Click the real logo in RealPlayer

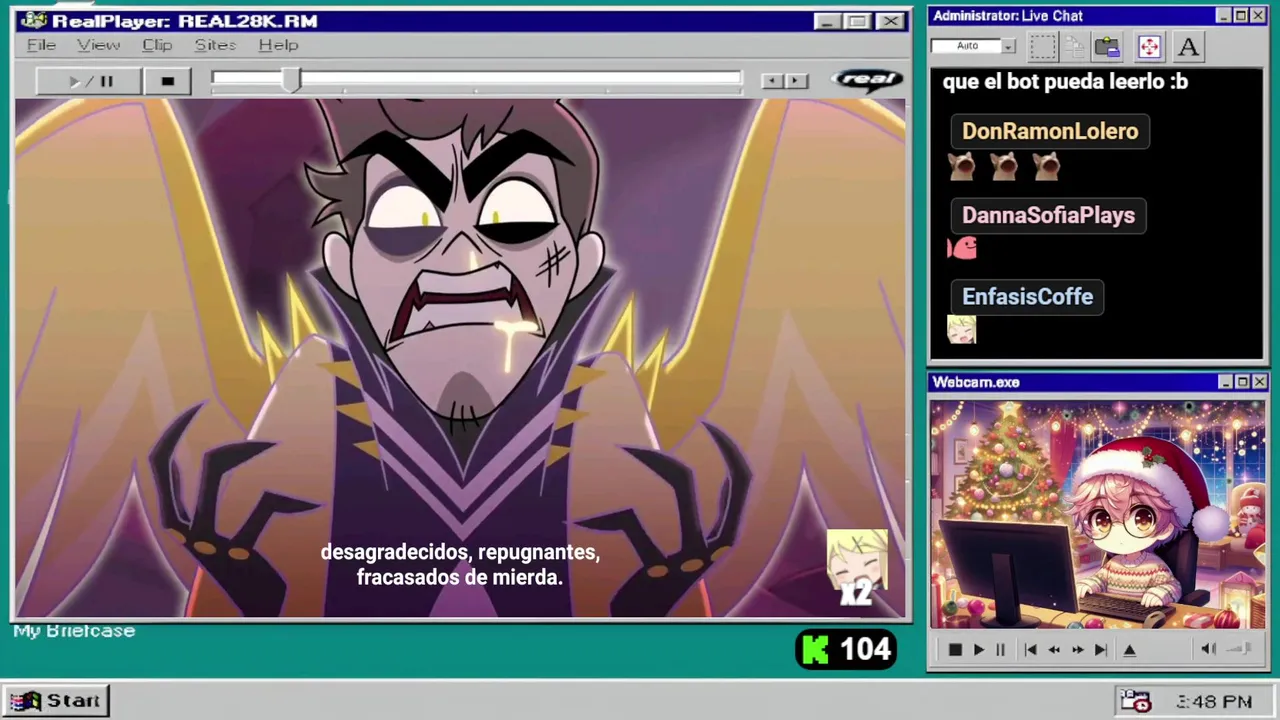[x=866, y=80]
